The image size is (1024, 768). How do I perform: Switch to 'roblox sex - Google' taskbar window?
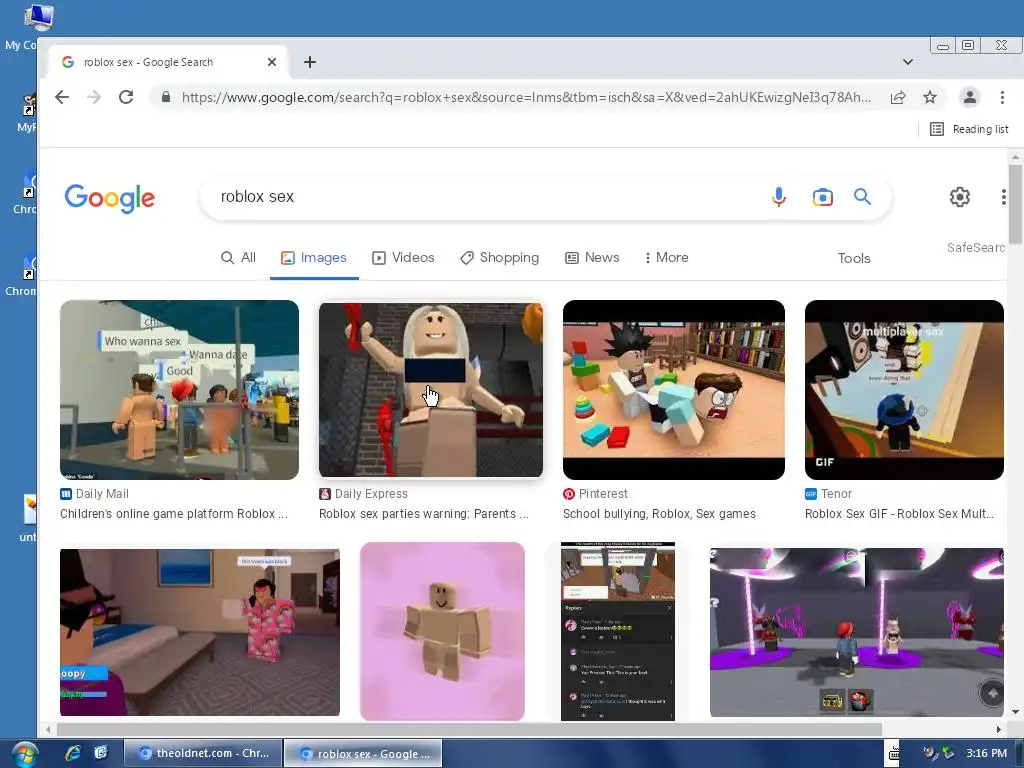(x=363, y=753)
